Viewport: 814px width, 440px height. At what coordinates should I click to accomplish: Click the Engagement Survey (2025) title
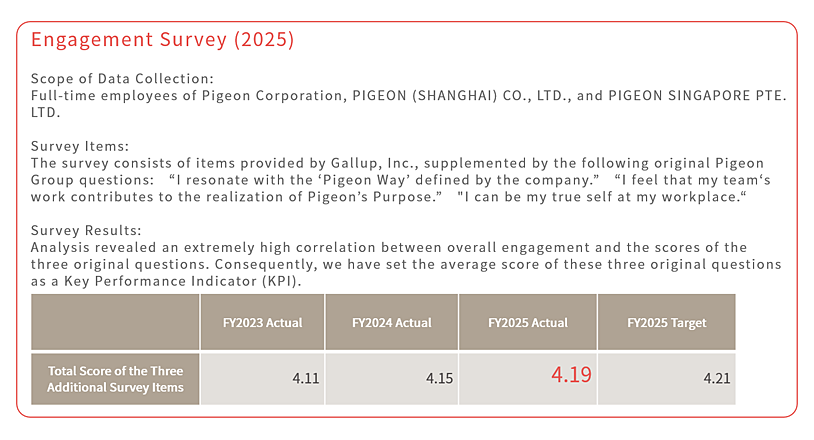point(162,41)
